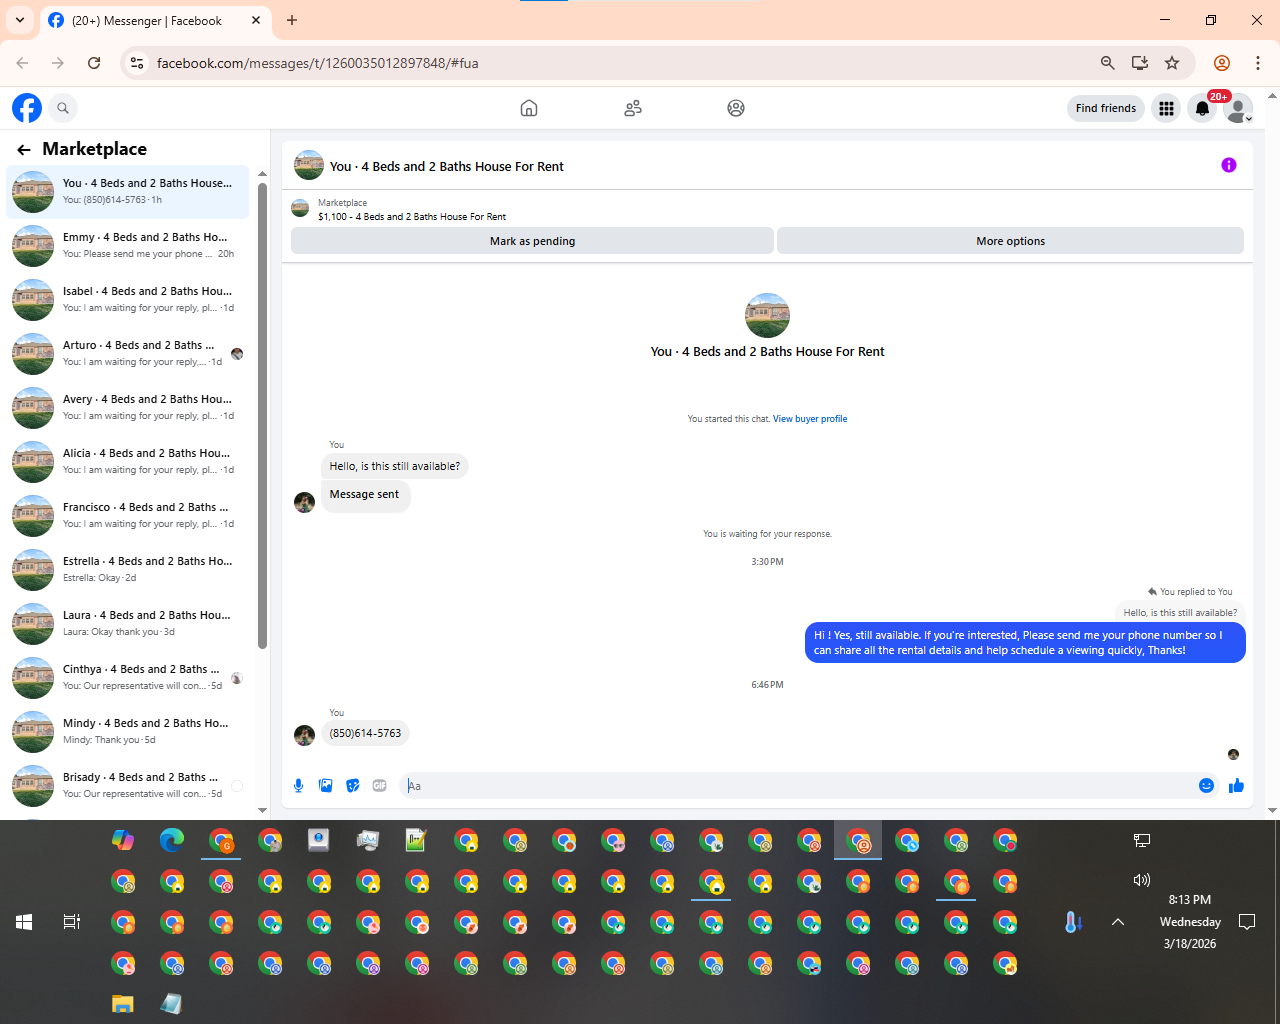The image size is (1280, 1024).
Task: Open the View buyer profile link
Action: click(810, 419)
